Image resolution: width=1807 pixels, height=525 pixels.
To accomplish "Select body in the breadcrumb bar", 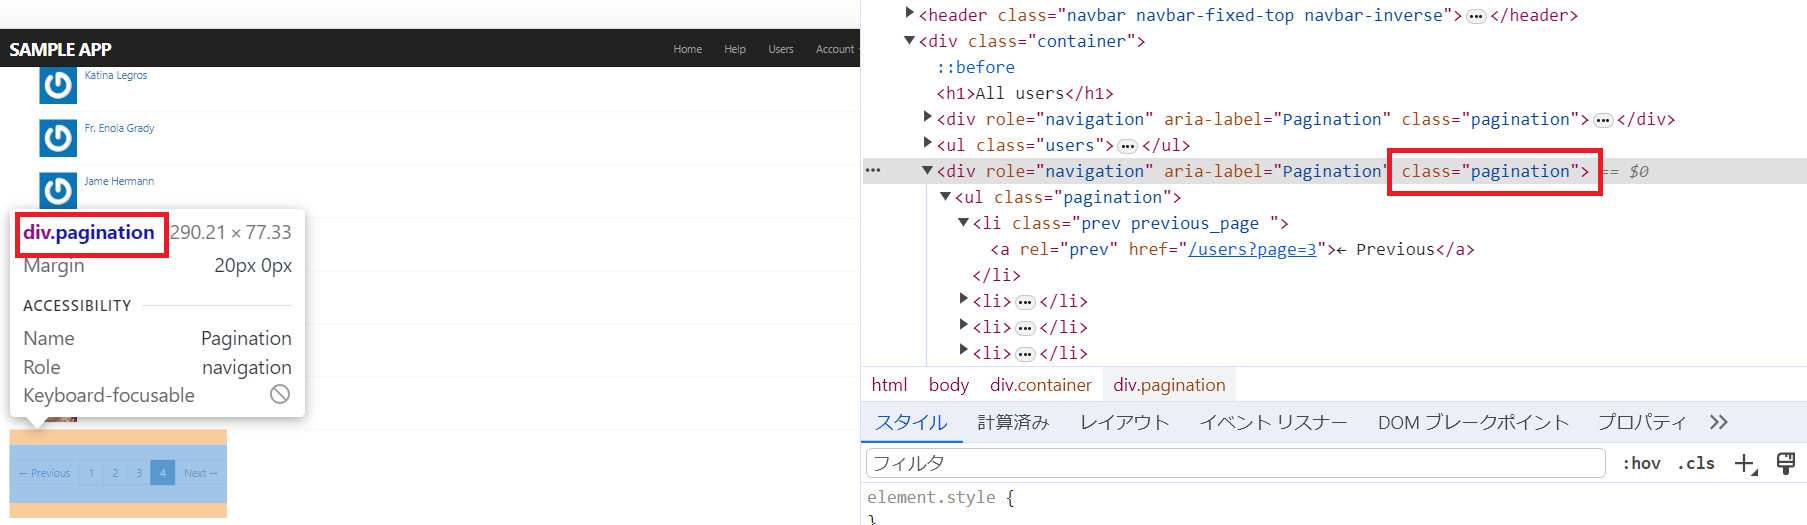I will point(948,385).
